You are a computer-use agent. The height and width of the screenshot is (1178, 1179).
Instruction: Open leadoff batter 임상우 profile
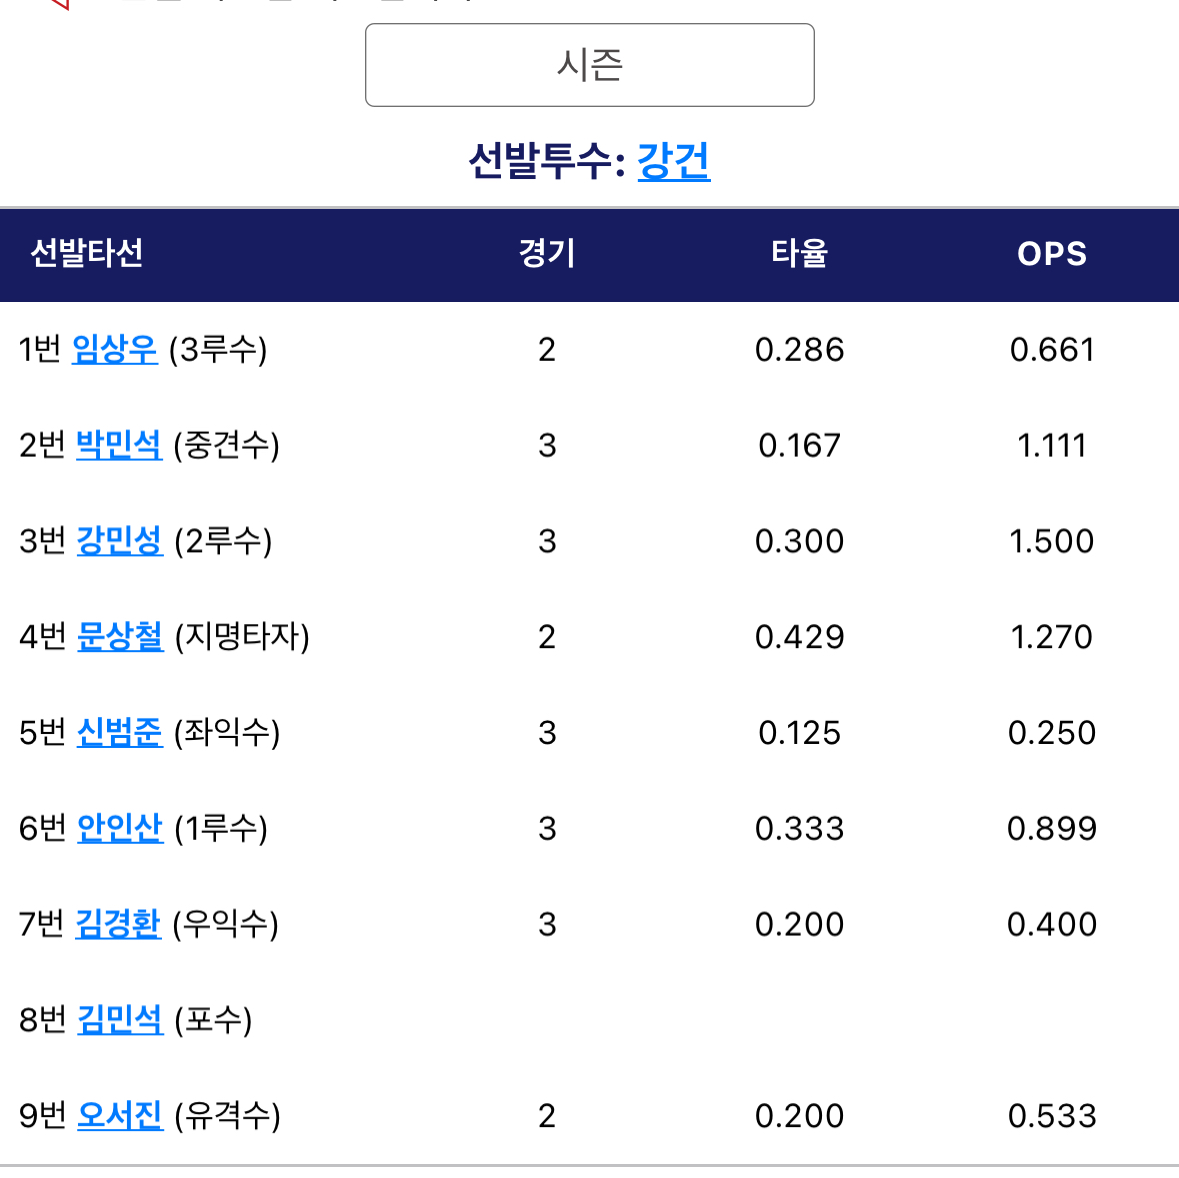[115, 349]
